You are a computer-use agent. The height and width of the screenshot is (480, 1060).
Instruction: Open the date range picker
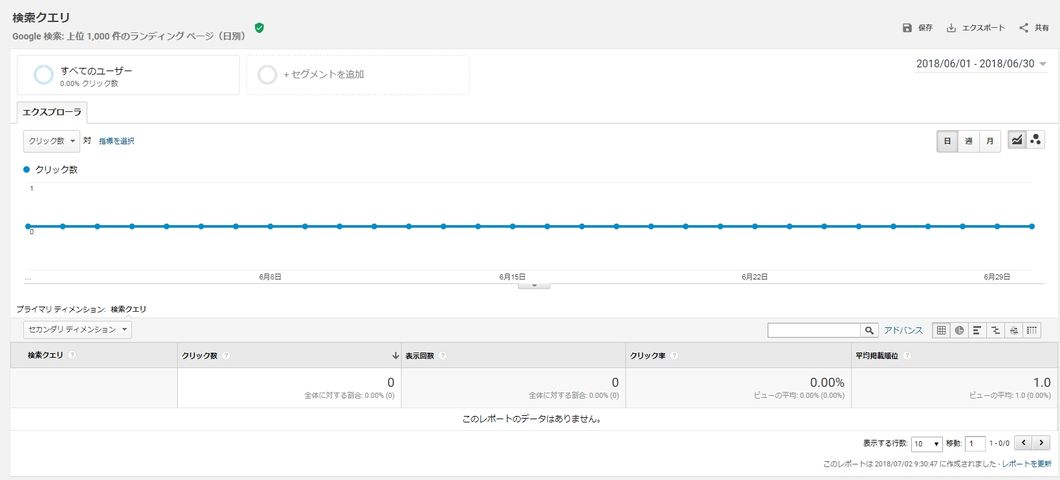click(981, 64)
